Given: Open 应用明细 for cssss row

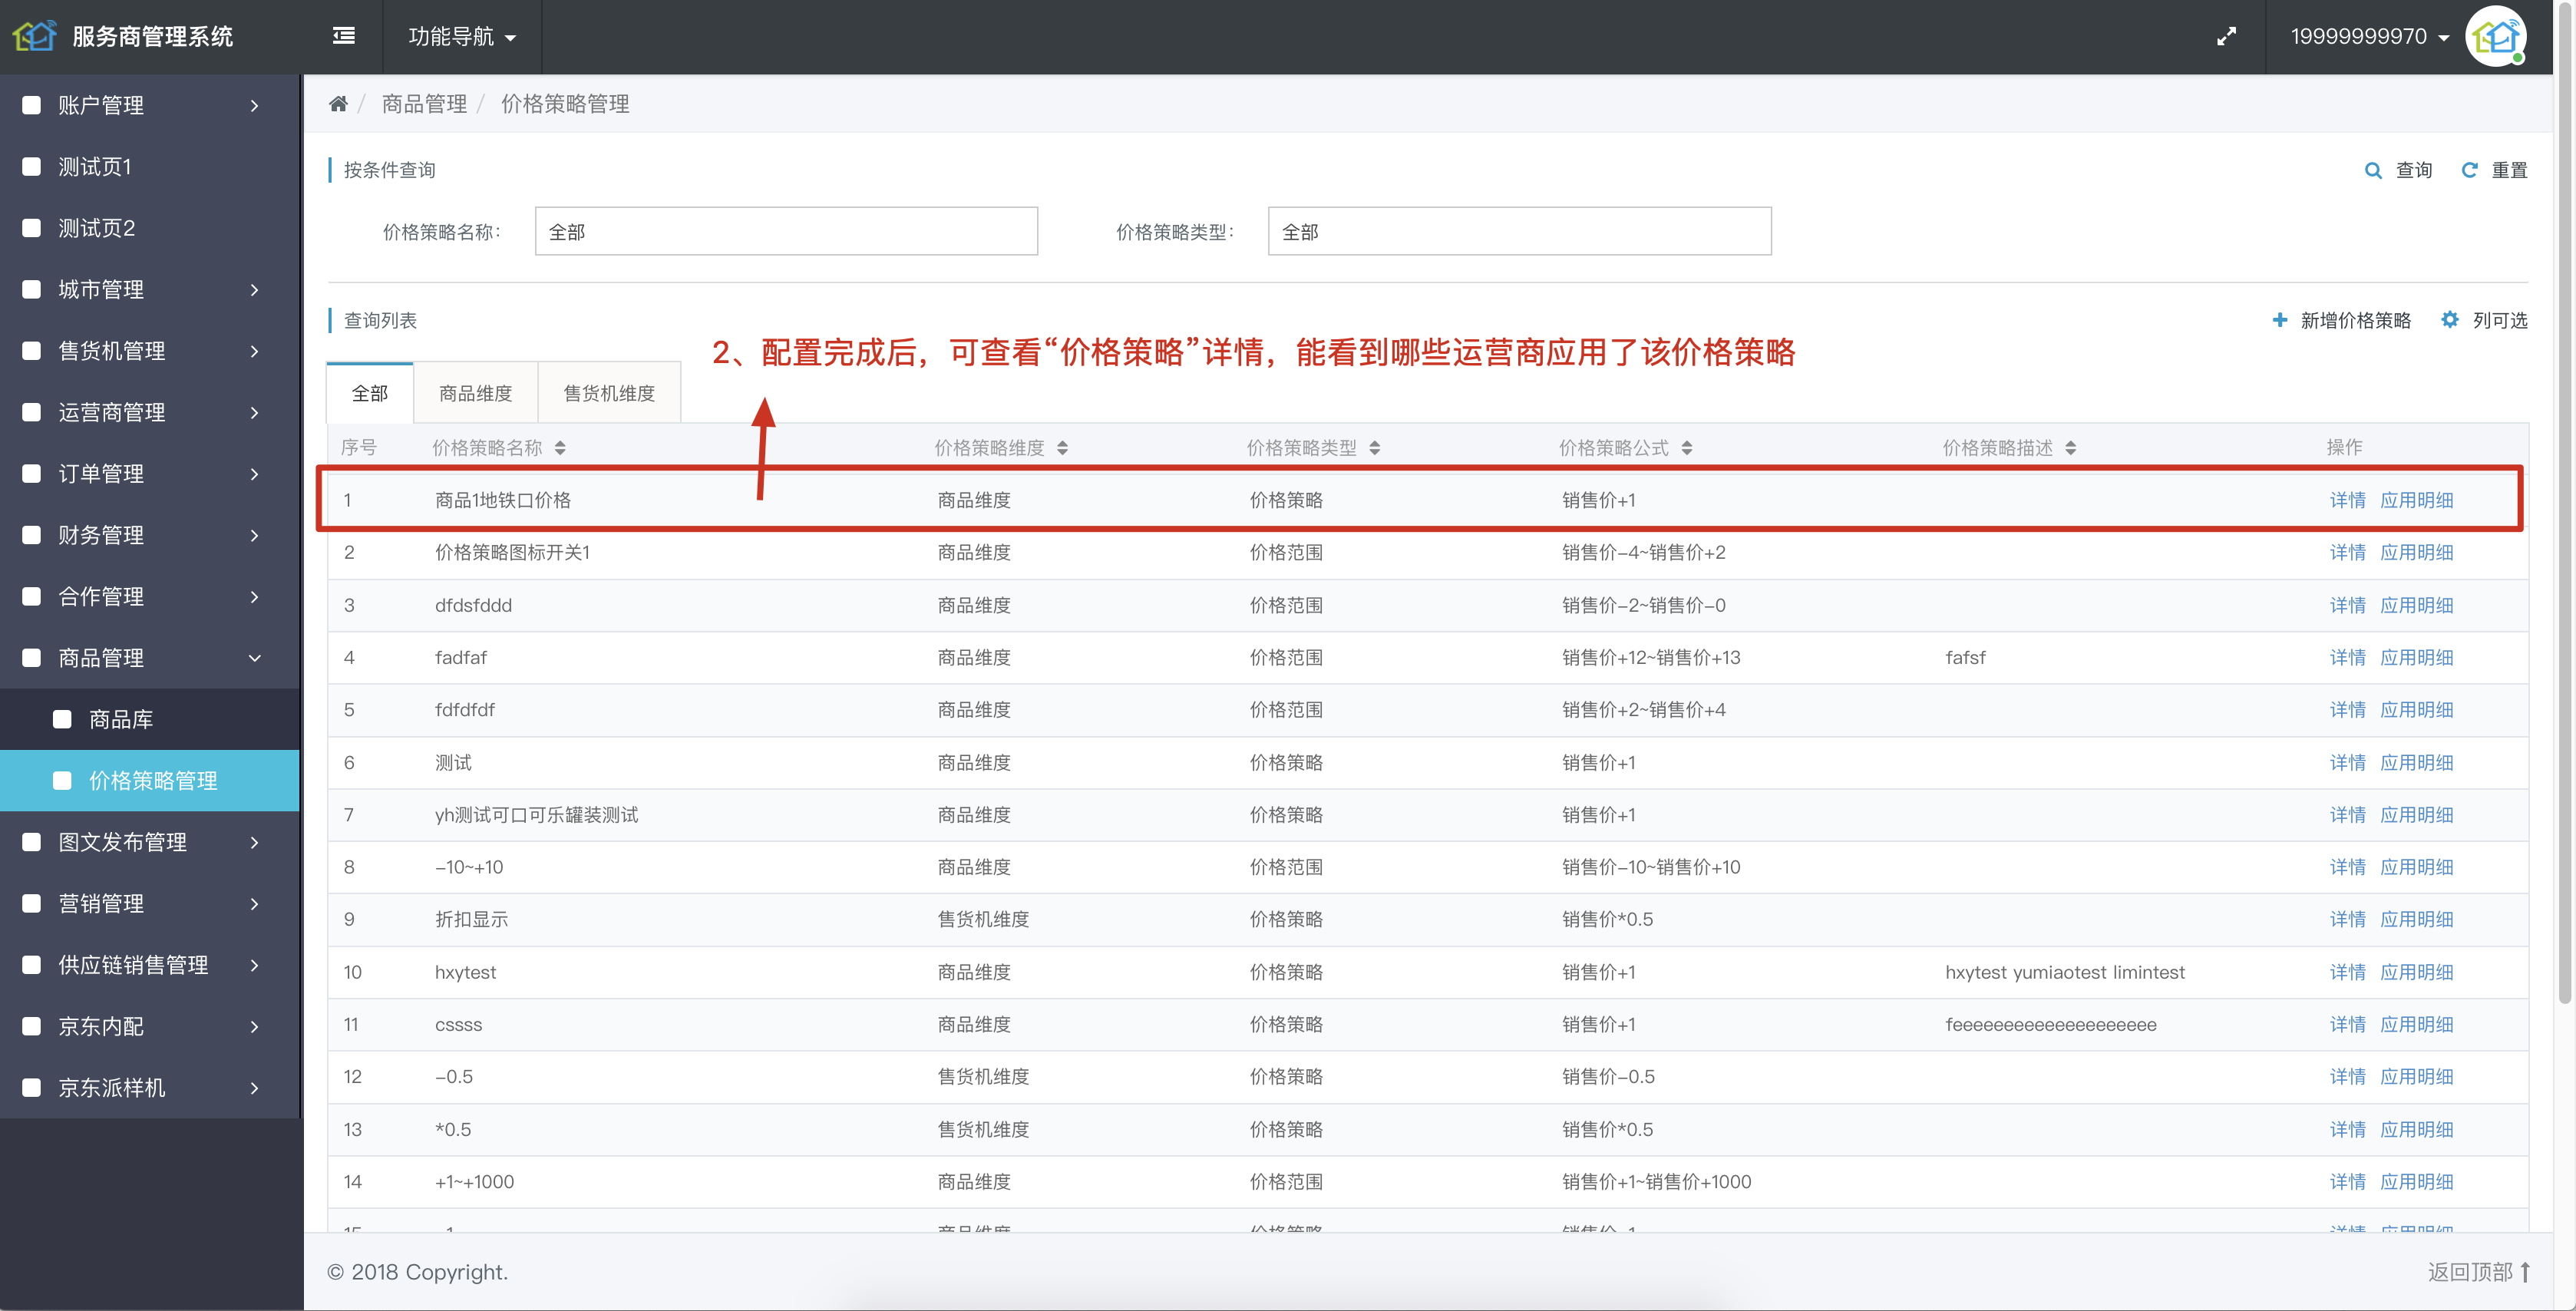Looking at the screenshot, I should [2416, 1024].
